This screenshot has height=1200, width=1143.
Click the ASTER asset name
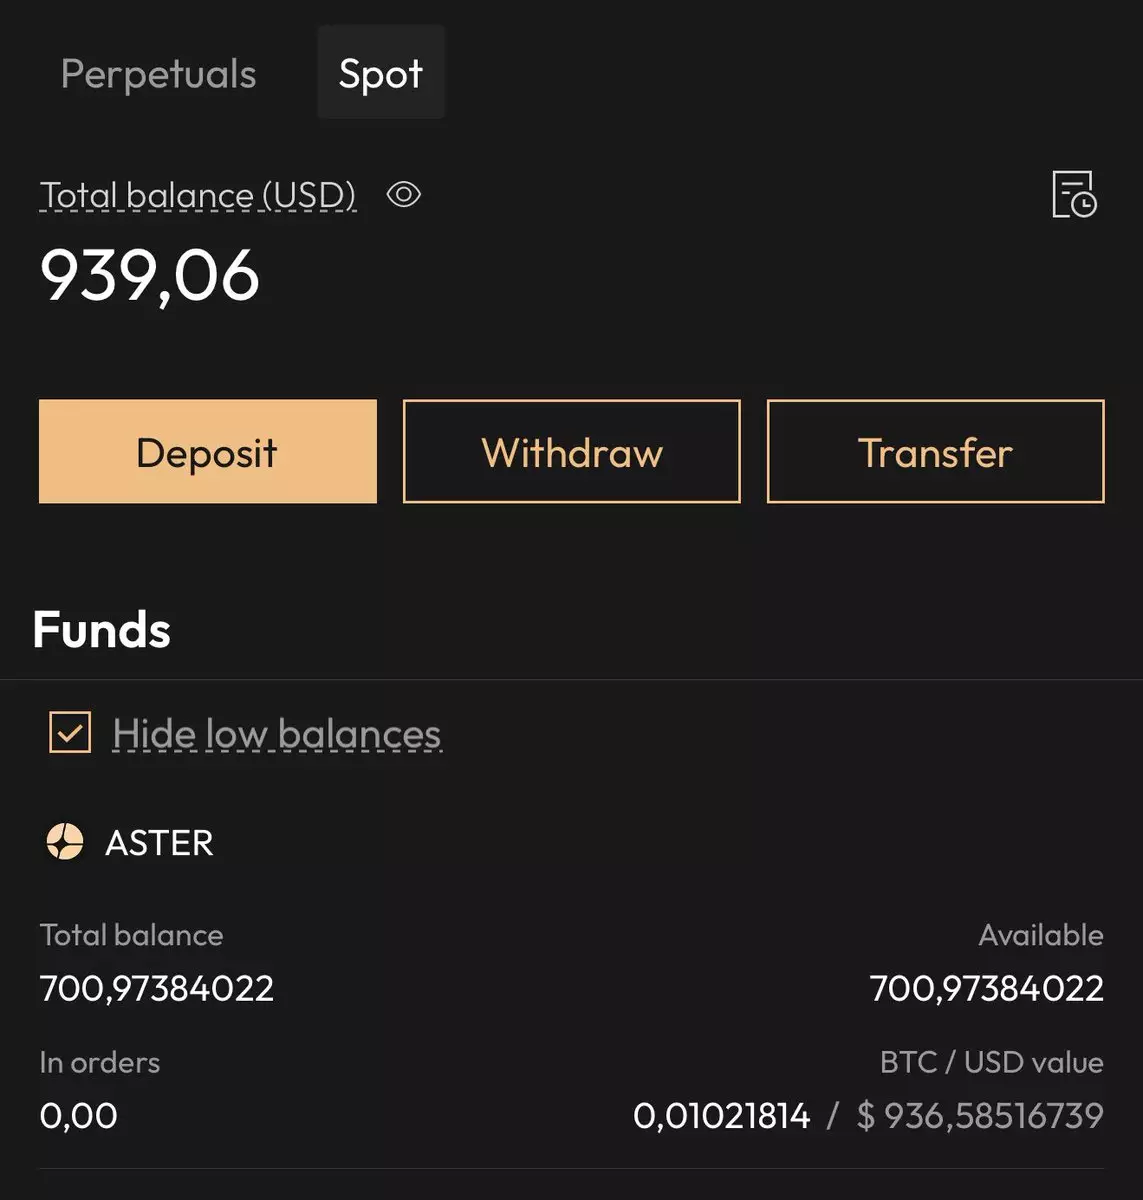click(159, 843)
